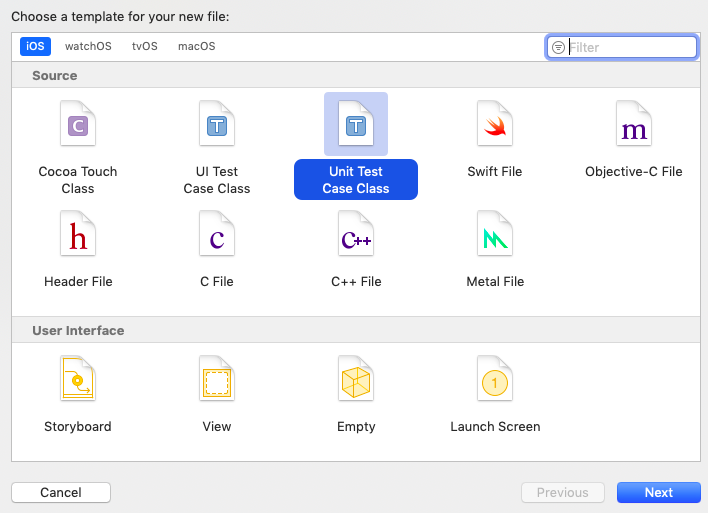Viewport: 708px width, 513px height.
Task: Select the iOS platform tab
Action: pyautogui.click(x=35, y=46)
